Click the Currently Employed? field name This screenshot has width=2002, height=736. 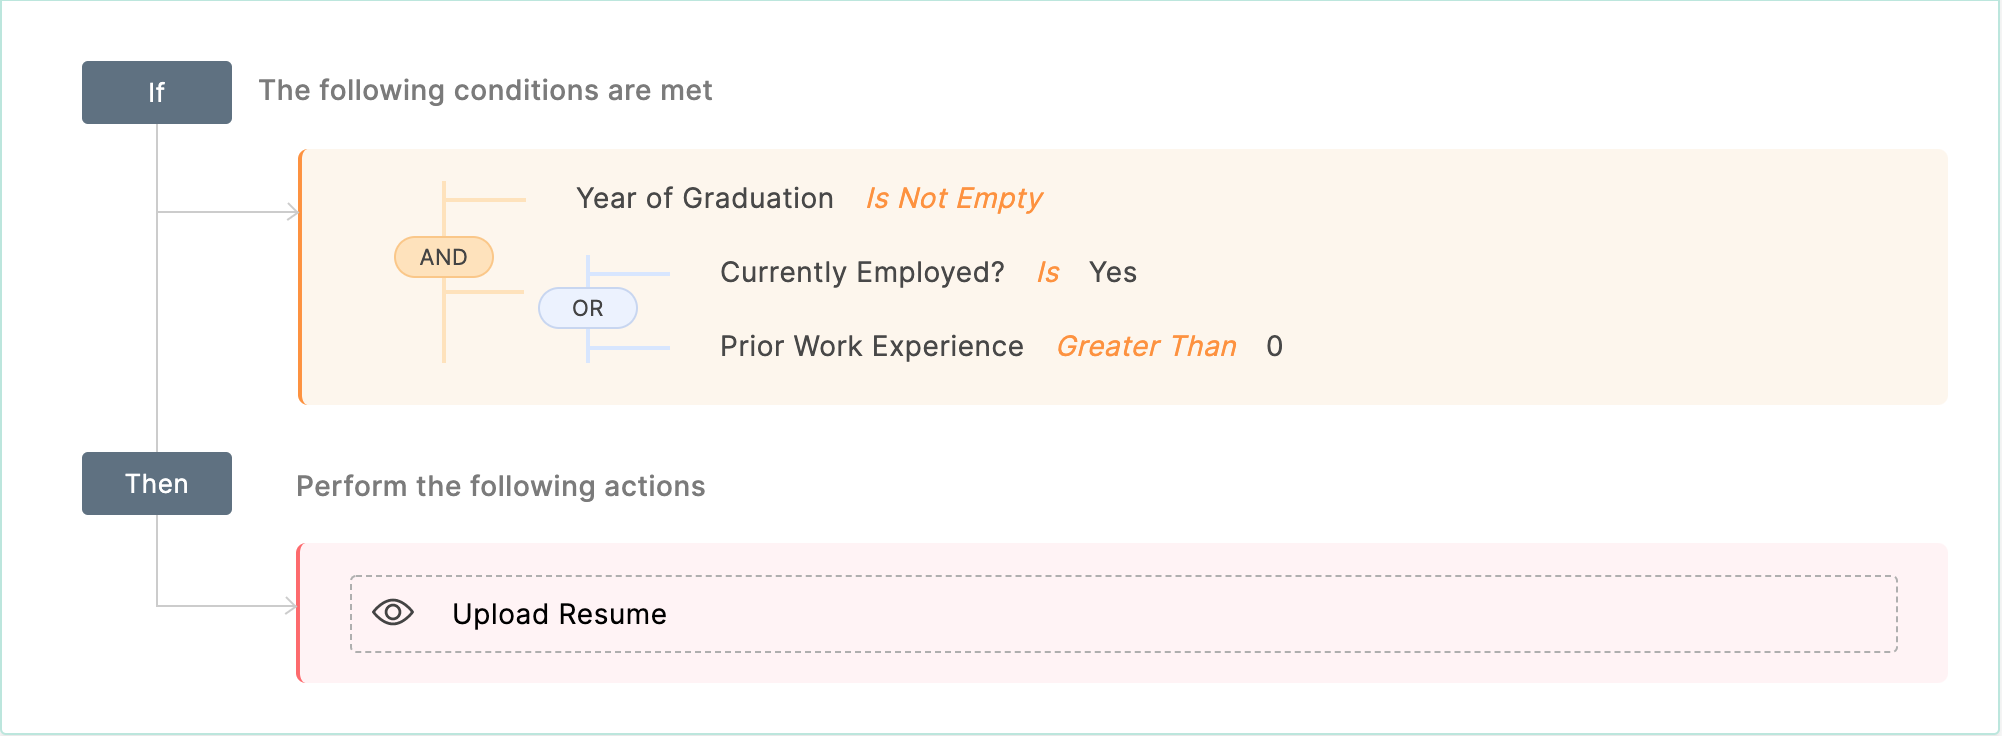[862, 272]
